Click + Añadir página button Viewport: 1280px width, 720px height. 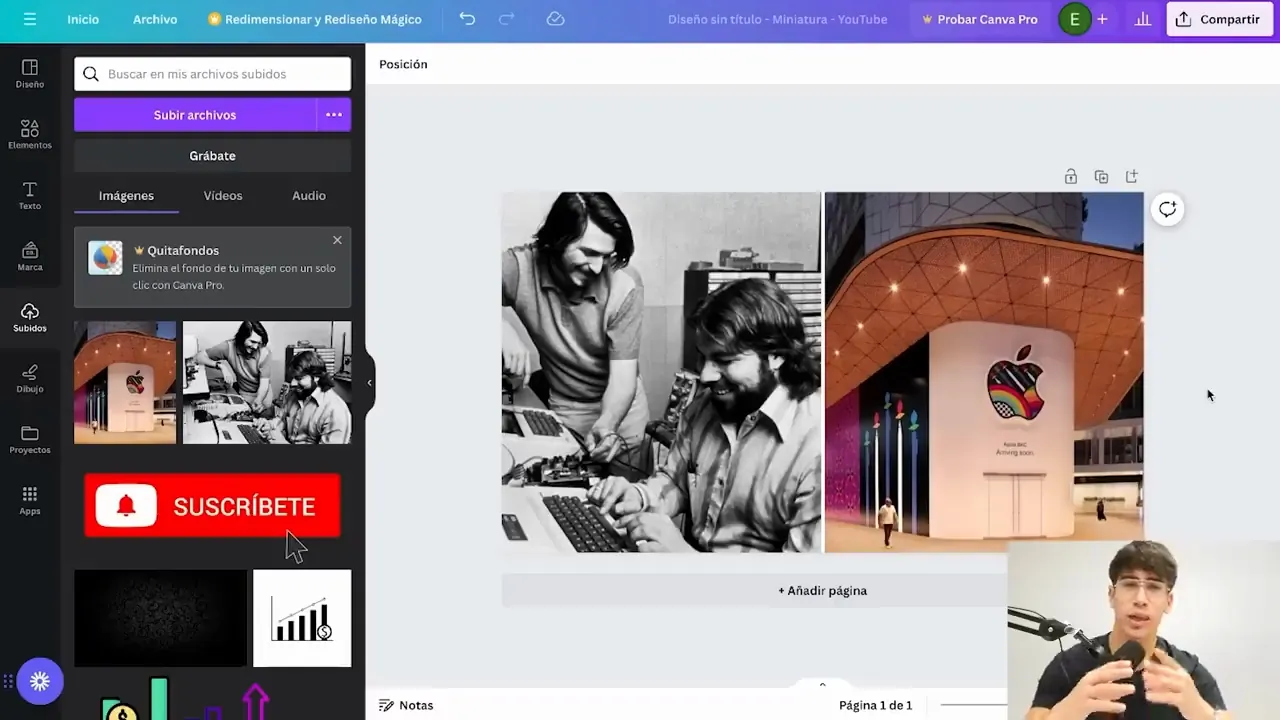coord(822,591)
